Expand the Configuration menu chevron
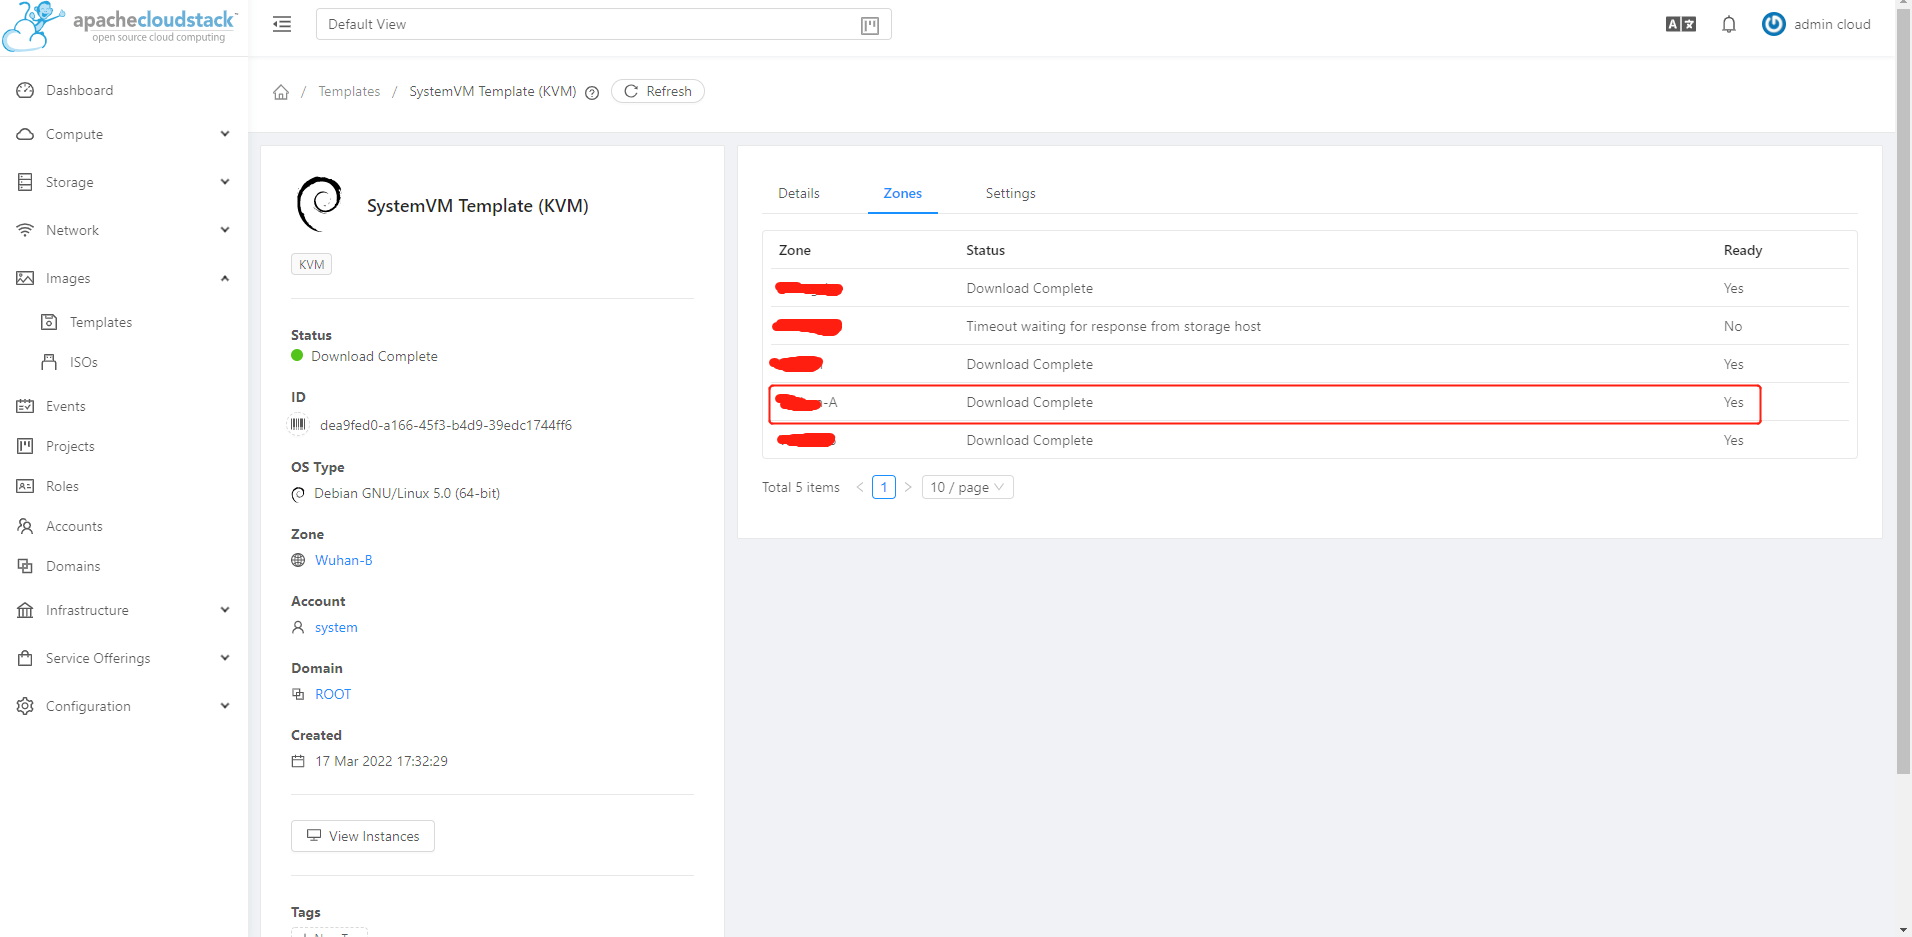Image resolution: width=1912 pixels, height=937 pixels. point(225,706)
